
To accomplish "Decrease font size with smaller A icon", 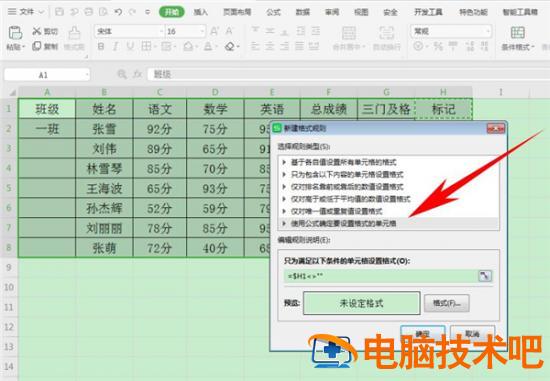I will (229, 31).
